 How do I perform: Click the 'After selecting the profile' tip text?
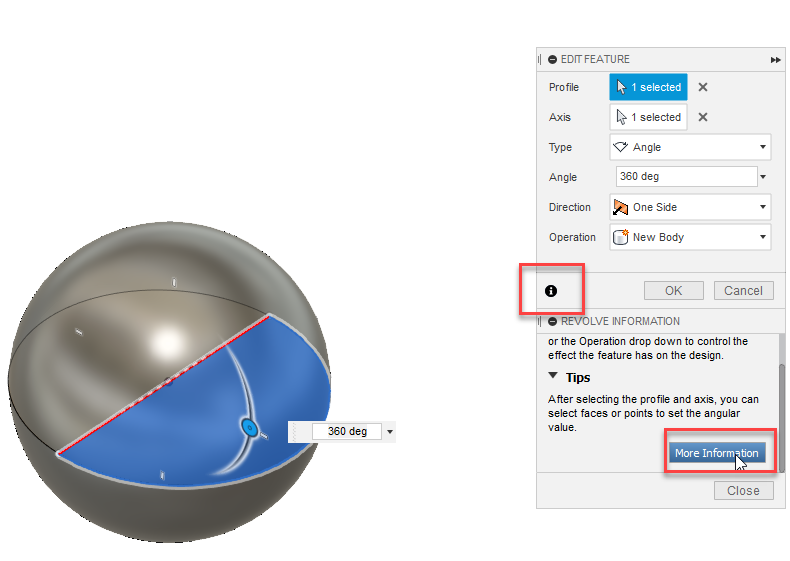point(653,413)
